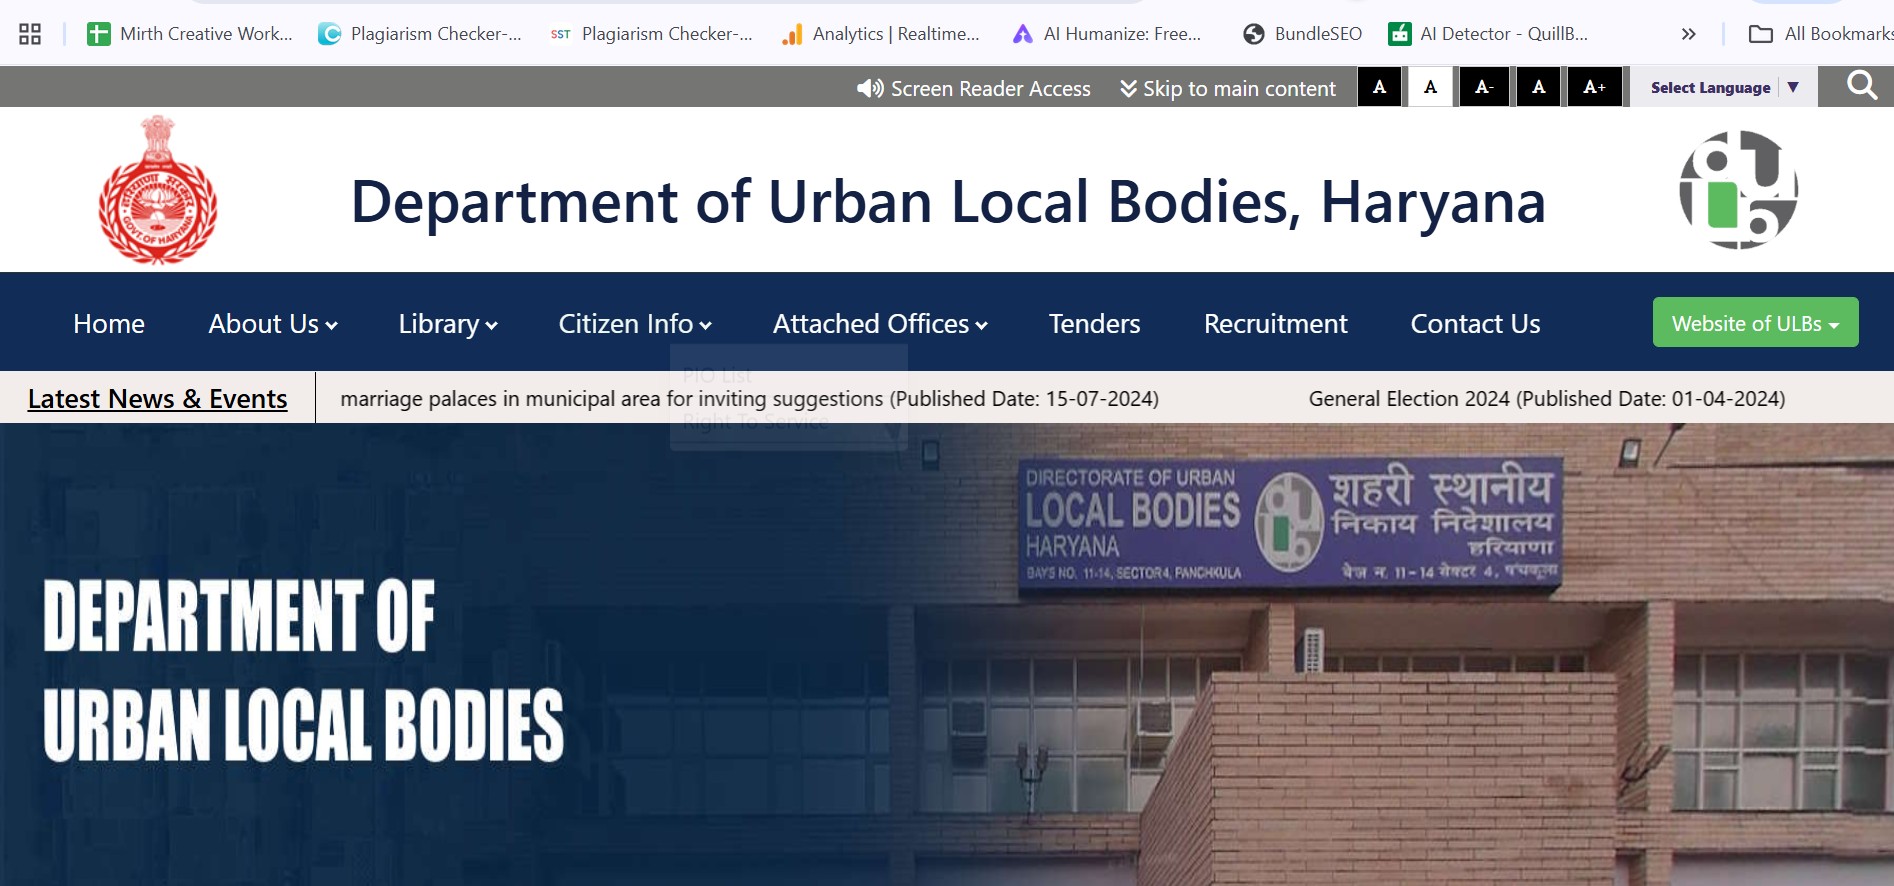Click Skip to main content link
1894x886 pixels.
pyautogui.click(x=1228, y=88)
